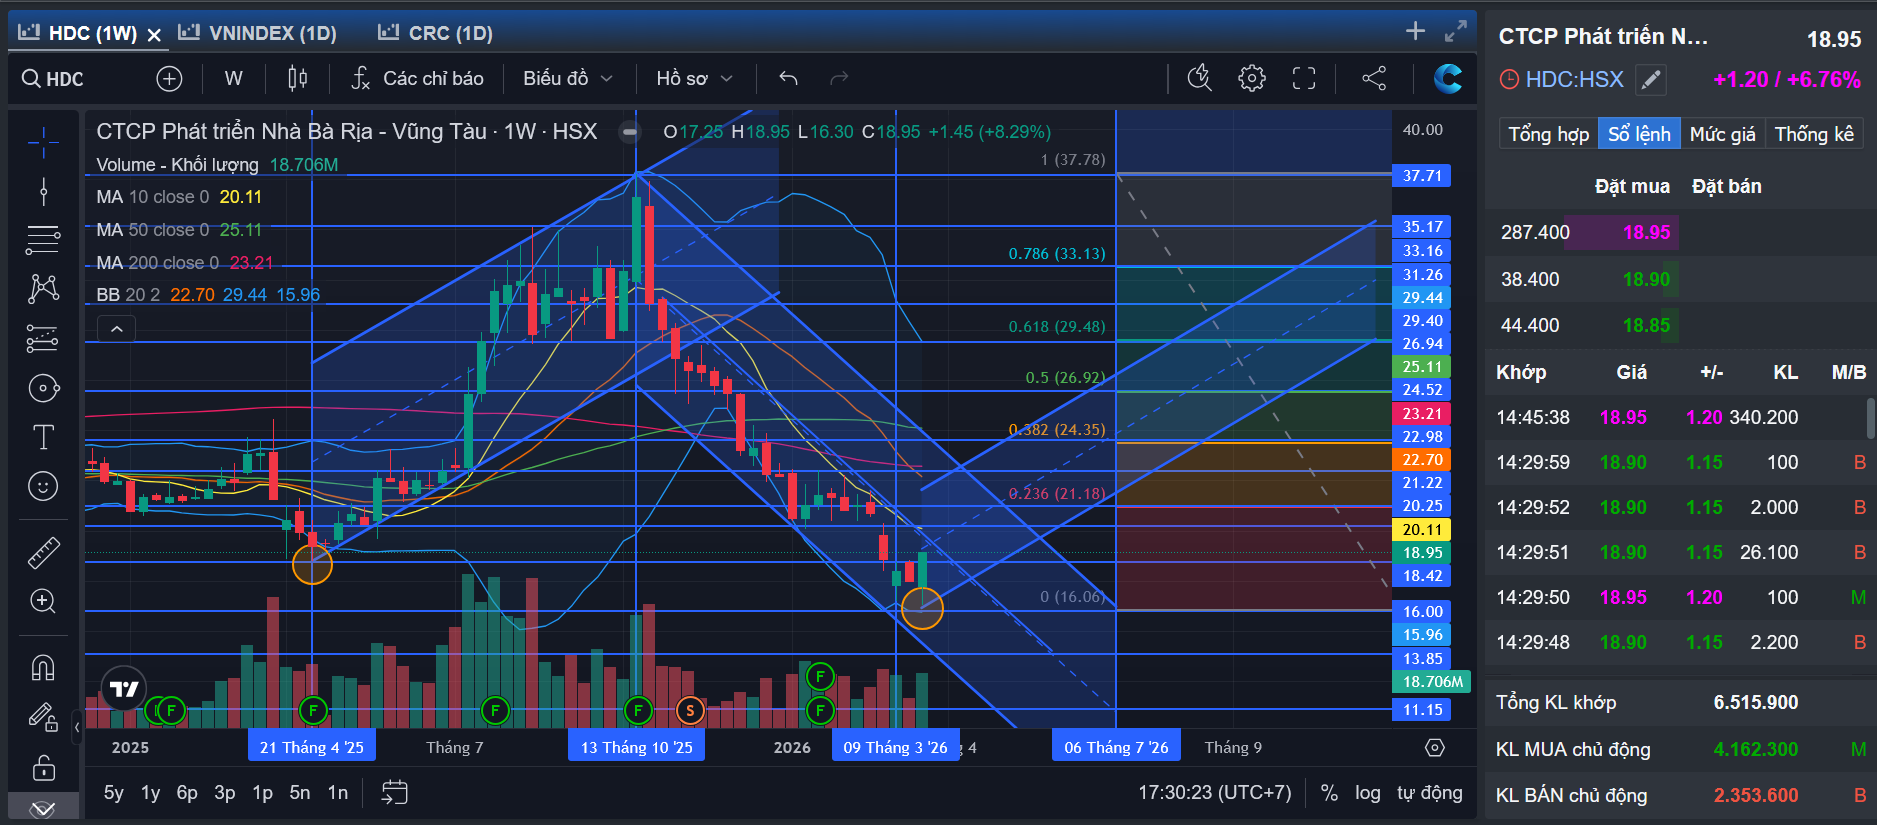Open the emoji and stickers tool
Image resolution: width=1877 pixels, height=825 pixels.
[x=43, y=486]
